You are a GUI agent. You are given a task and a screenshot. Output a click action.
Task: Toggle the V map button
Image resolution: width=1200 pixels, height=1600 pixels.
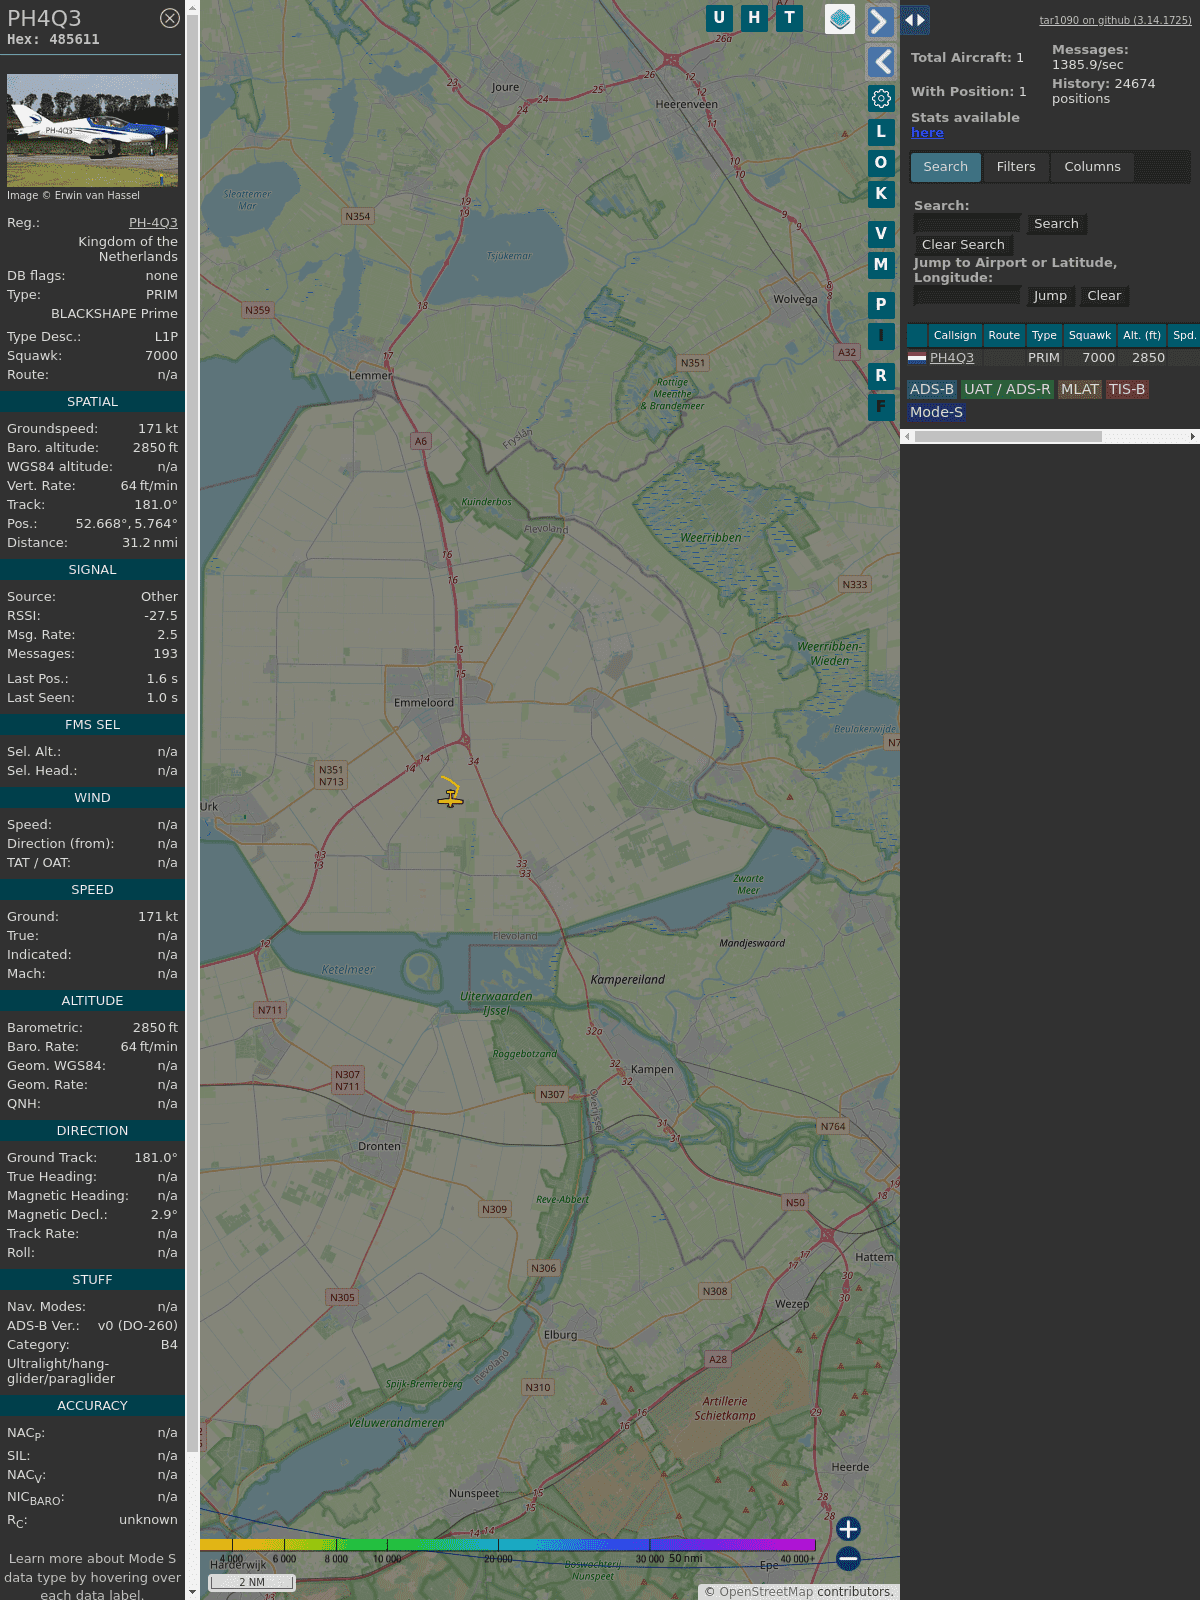coord(881,234)
